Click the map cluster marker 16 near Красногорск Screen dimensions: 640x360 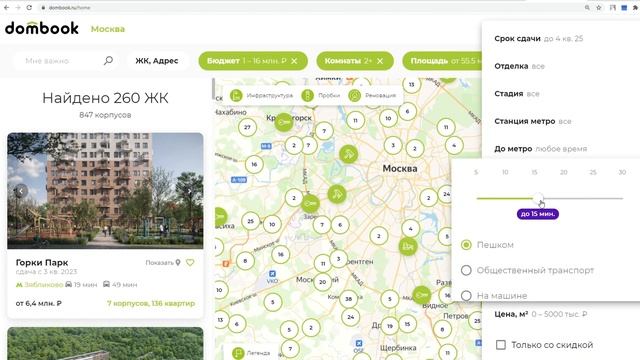click(254, 164)
